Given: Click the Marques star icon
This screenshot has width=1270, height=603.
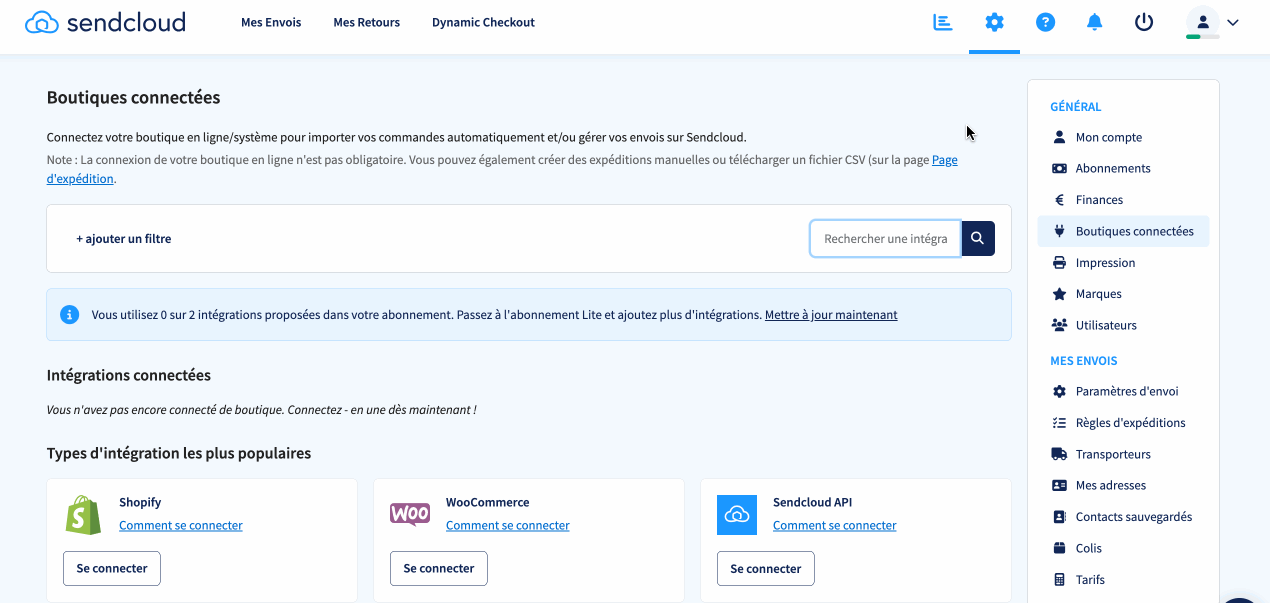Looking at the screenshot, I should point(1060,294).
